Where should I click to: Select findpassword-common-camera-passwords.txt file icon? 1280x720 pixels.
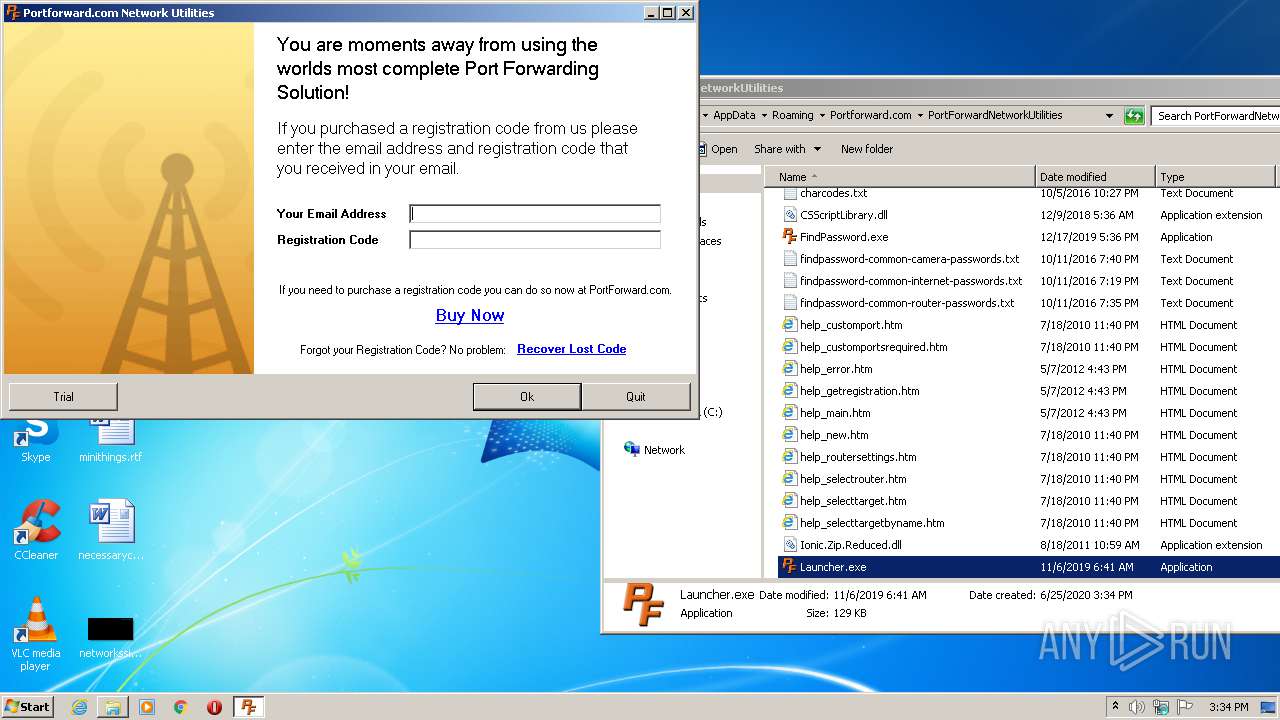(789, 259)
